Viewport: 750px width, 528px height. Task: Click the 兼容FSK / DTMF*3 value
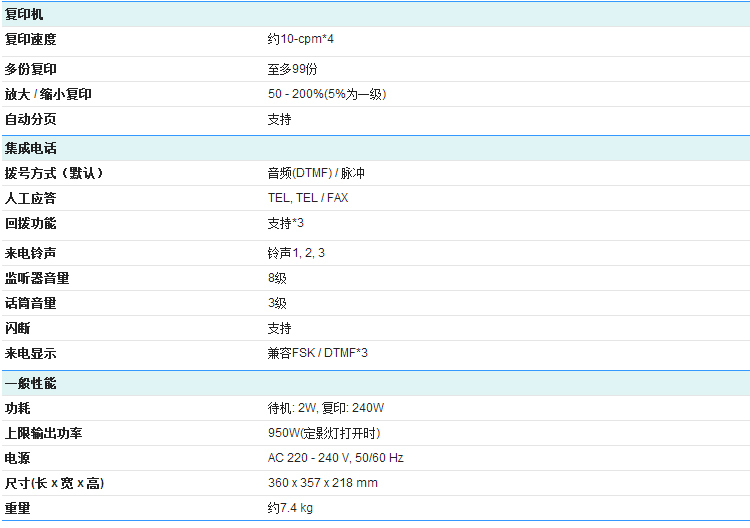pos(318,353)
